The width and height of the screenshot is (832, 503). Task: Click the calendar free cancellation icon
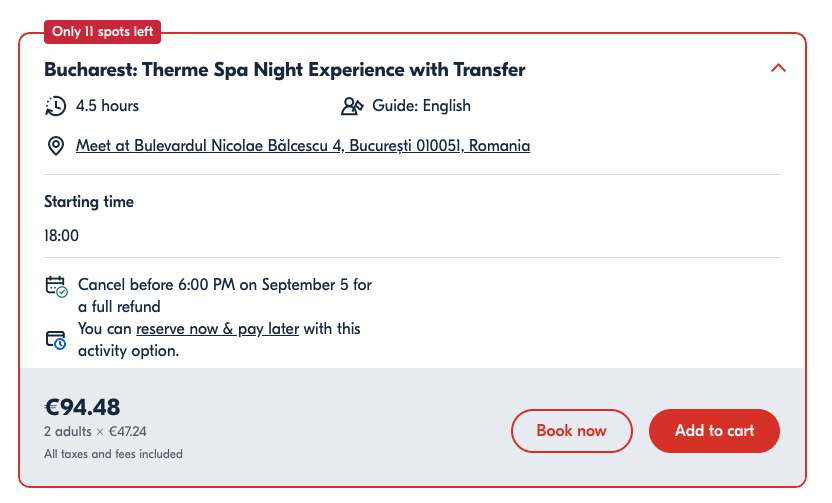click(56, 287)
